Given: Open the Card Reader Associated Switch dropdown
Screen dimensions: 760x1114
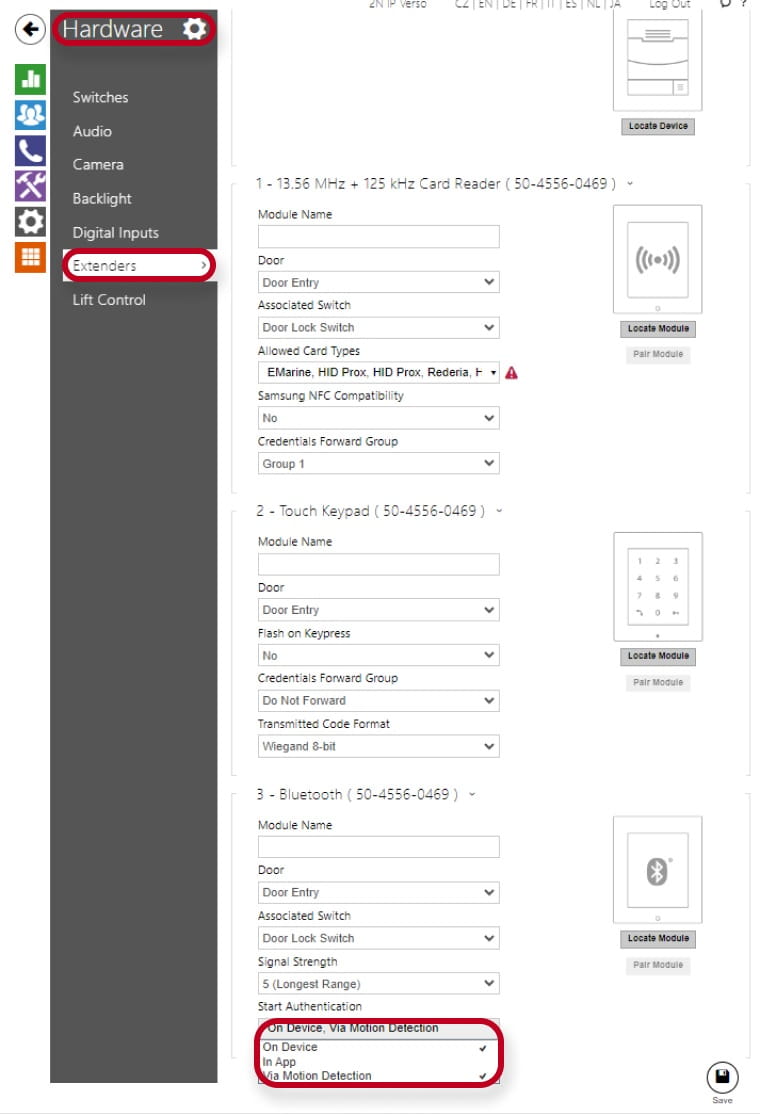Looking at the screenshot, I should pos(379,328).
